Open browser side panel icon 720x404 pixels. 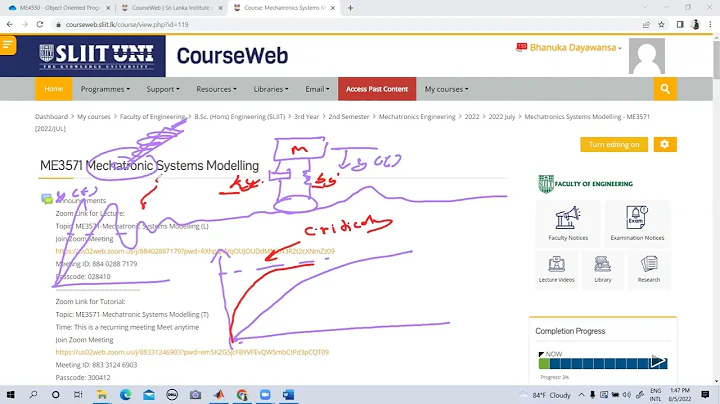point(680,24)
